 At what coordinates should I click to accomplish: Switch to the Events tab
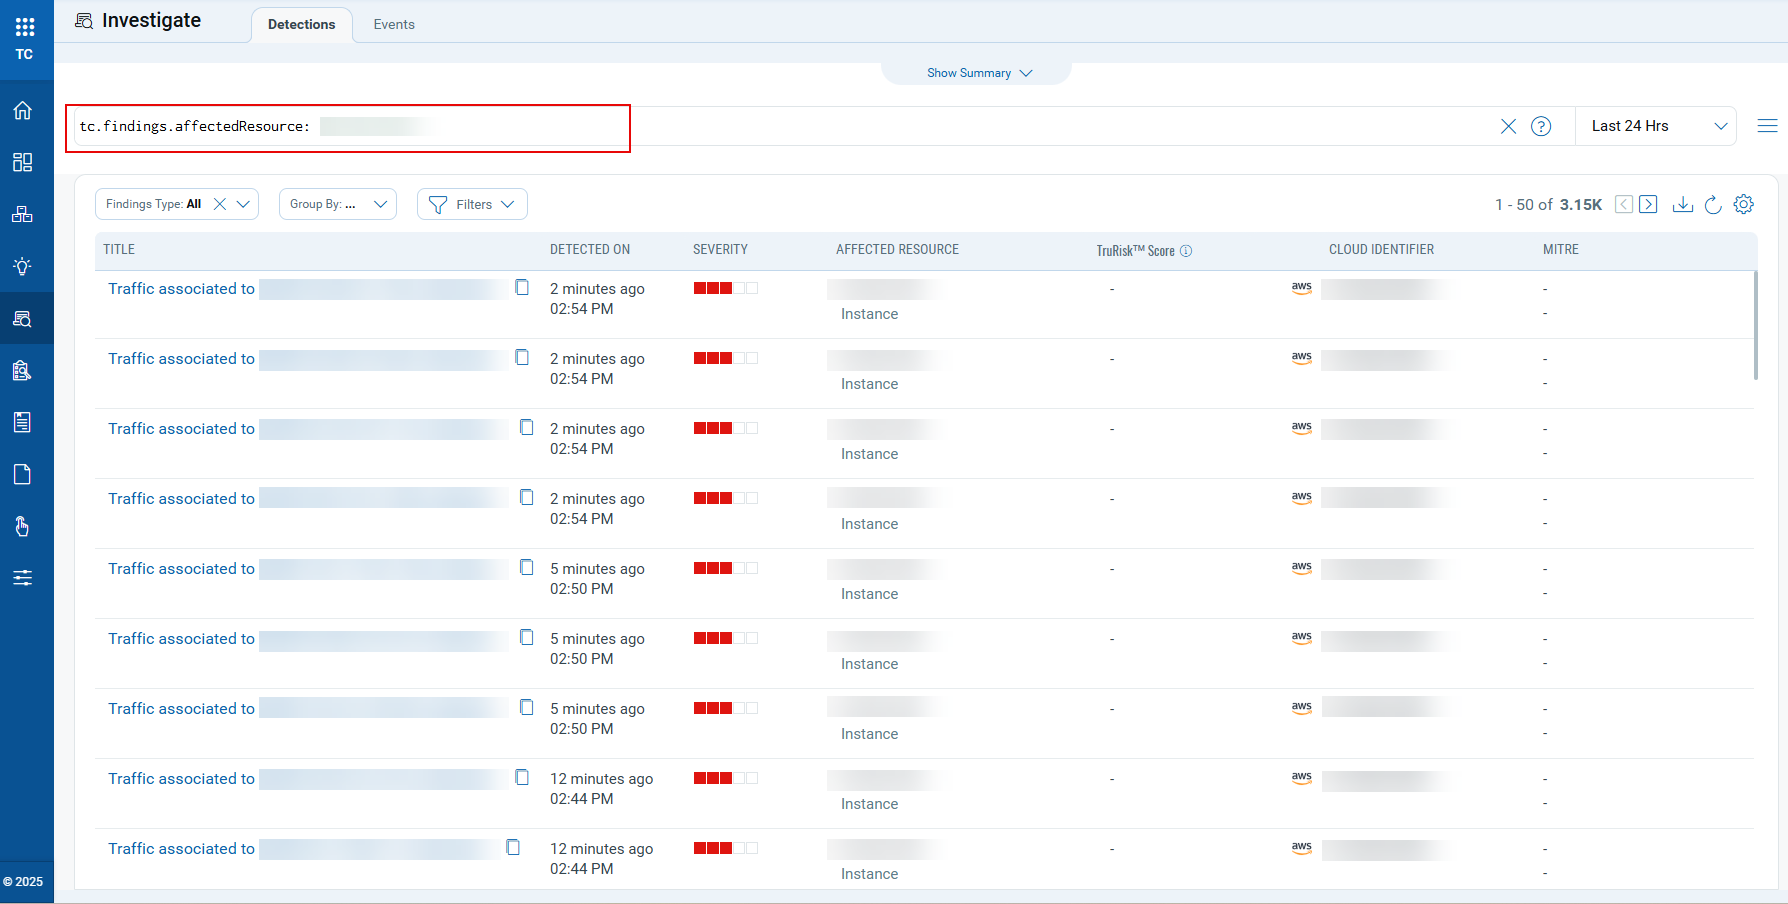coord(394,24)
